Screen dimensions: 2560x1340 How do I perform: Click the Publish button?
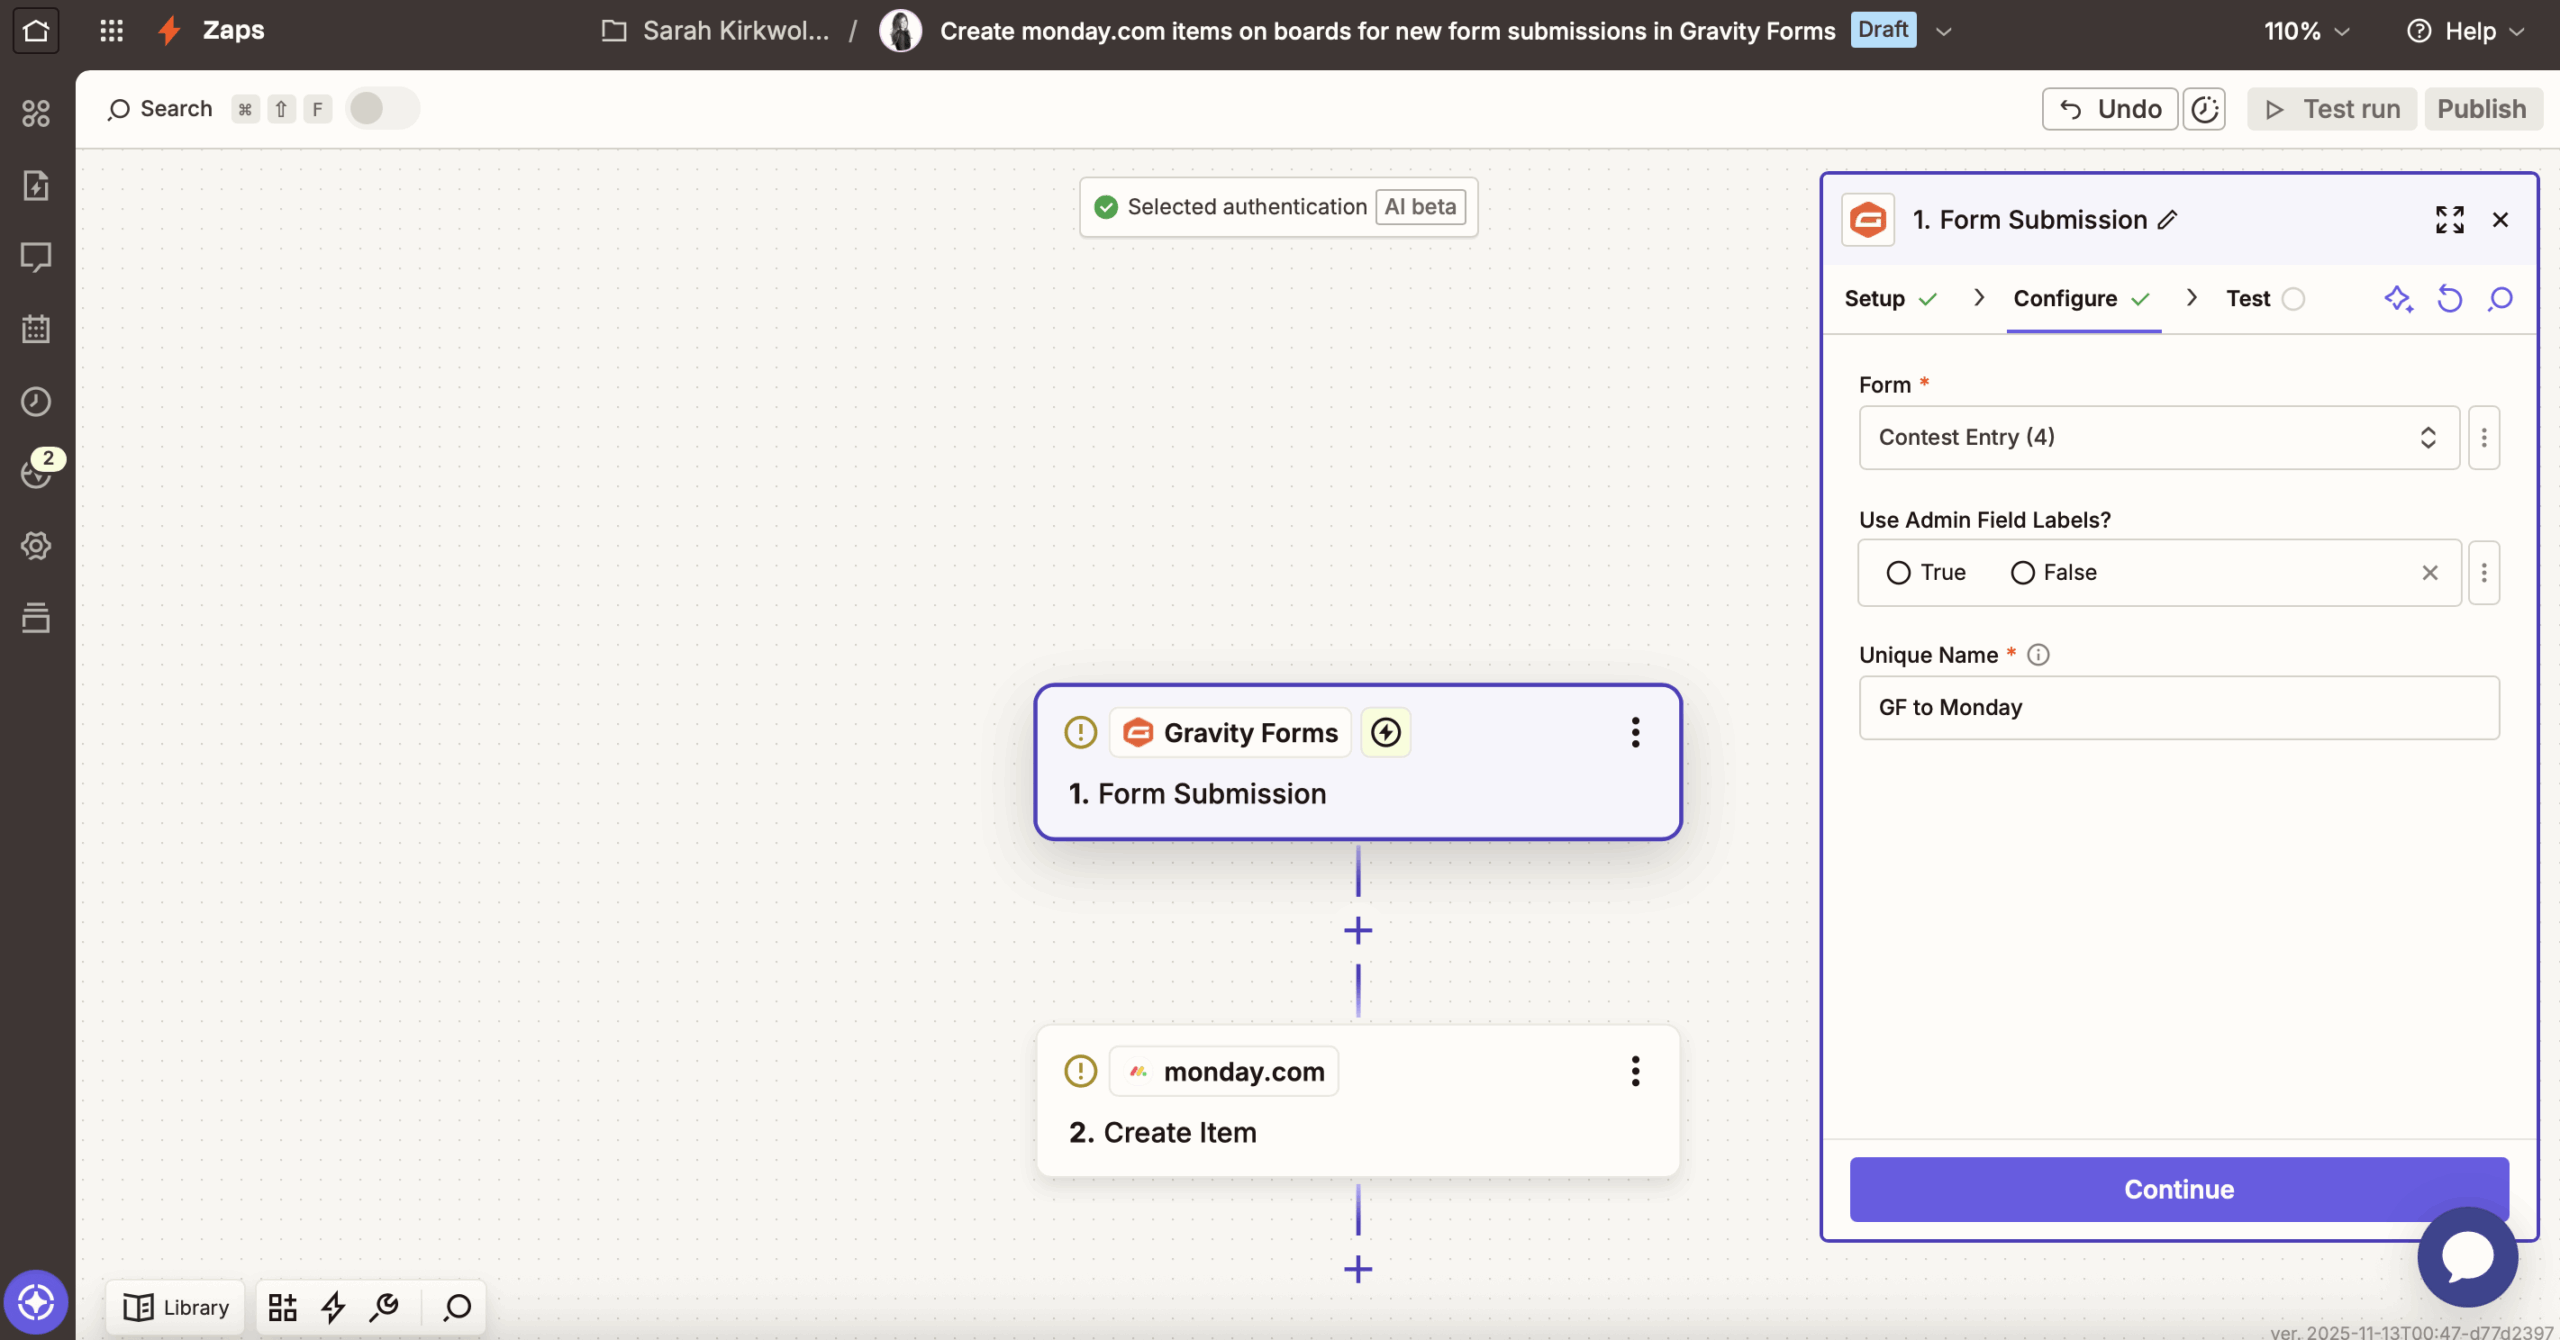coord(2482,108)
